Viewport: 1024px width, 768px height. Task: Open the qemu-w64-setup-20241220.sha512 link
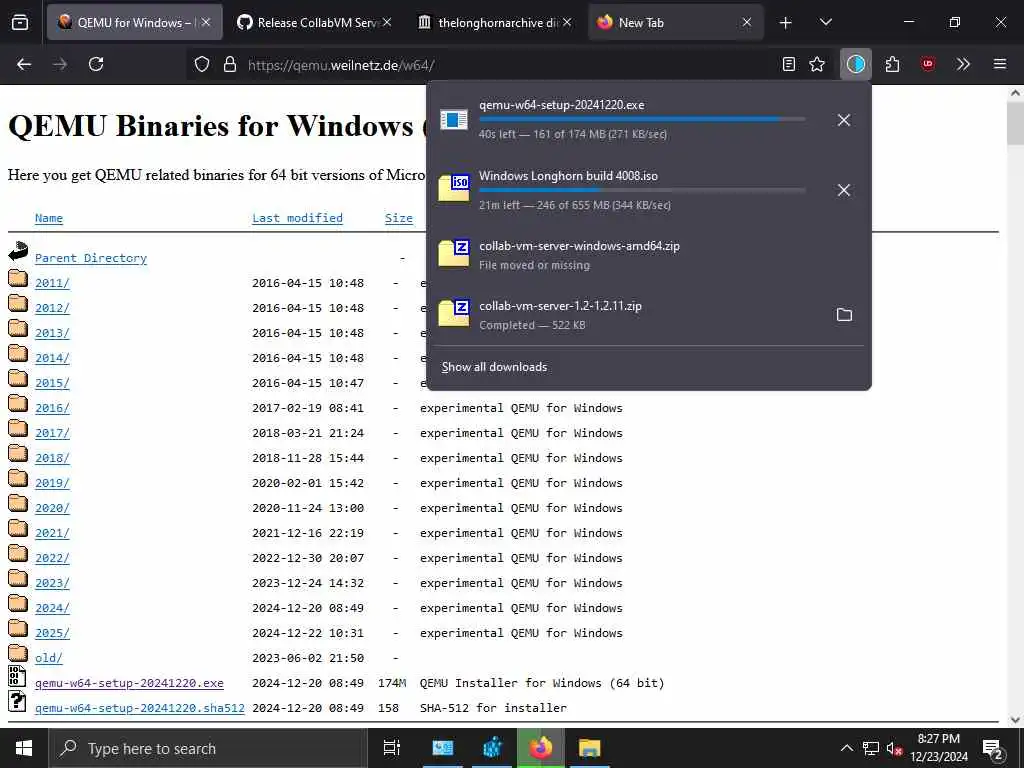tap(140, 708)
